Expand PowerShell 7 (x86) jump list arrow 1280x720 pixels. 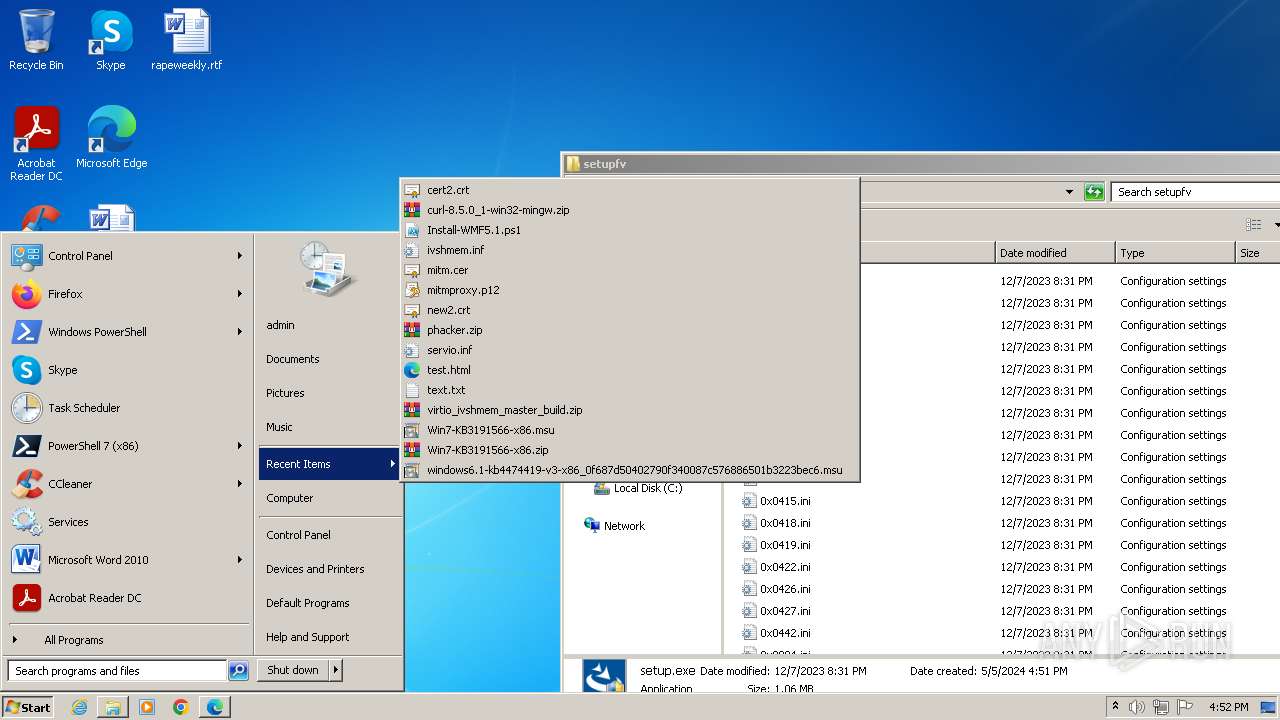pos(240,446)
